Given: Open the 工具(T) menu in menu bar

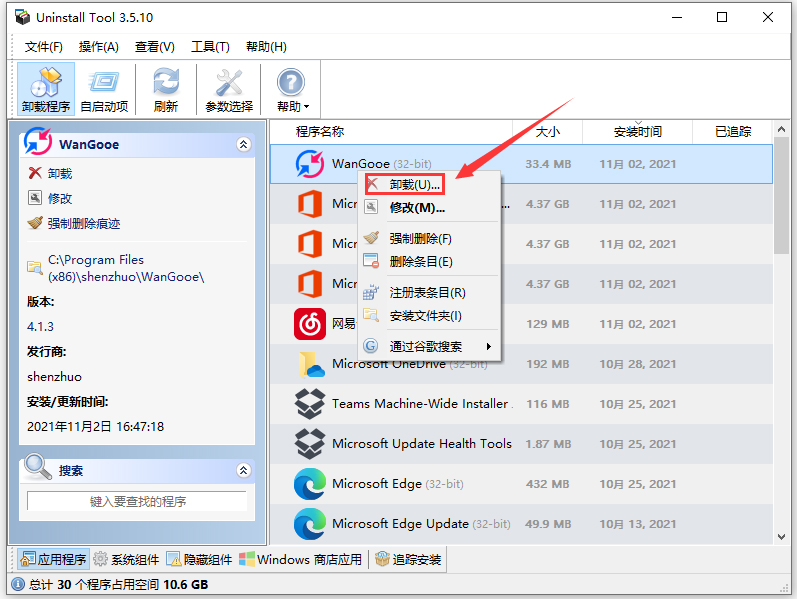Looking at the screenshot, I should click(210, 47).
